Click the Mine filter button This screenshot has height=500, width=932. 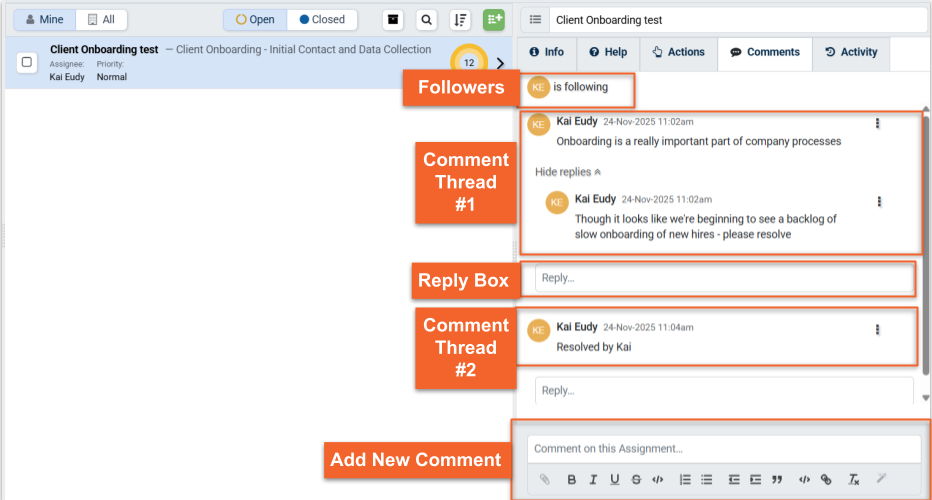tap(44, 20)
